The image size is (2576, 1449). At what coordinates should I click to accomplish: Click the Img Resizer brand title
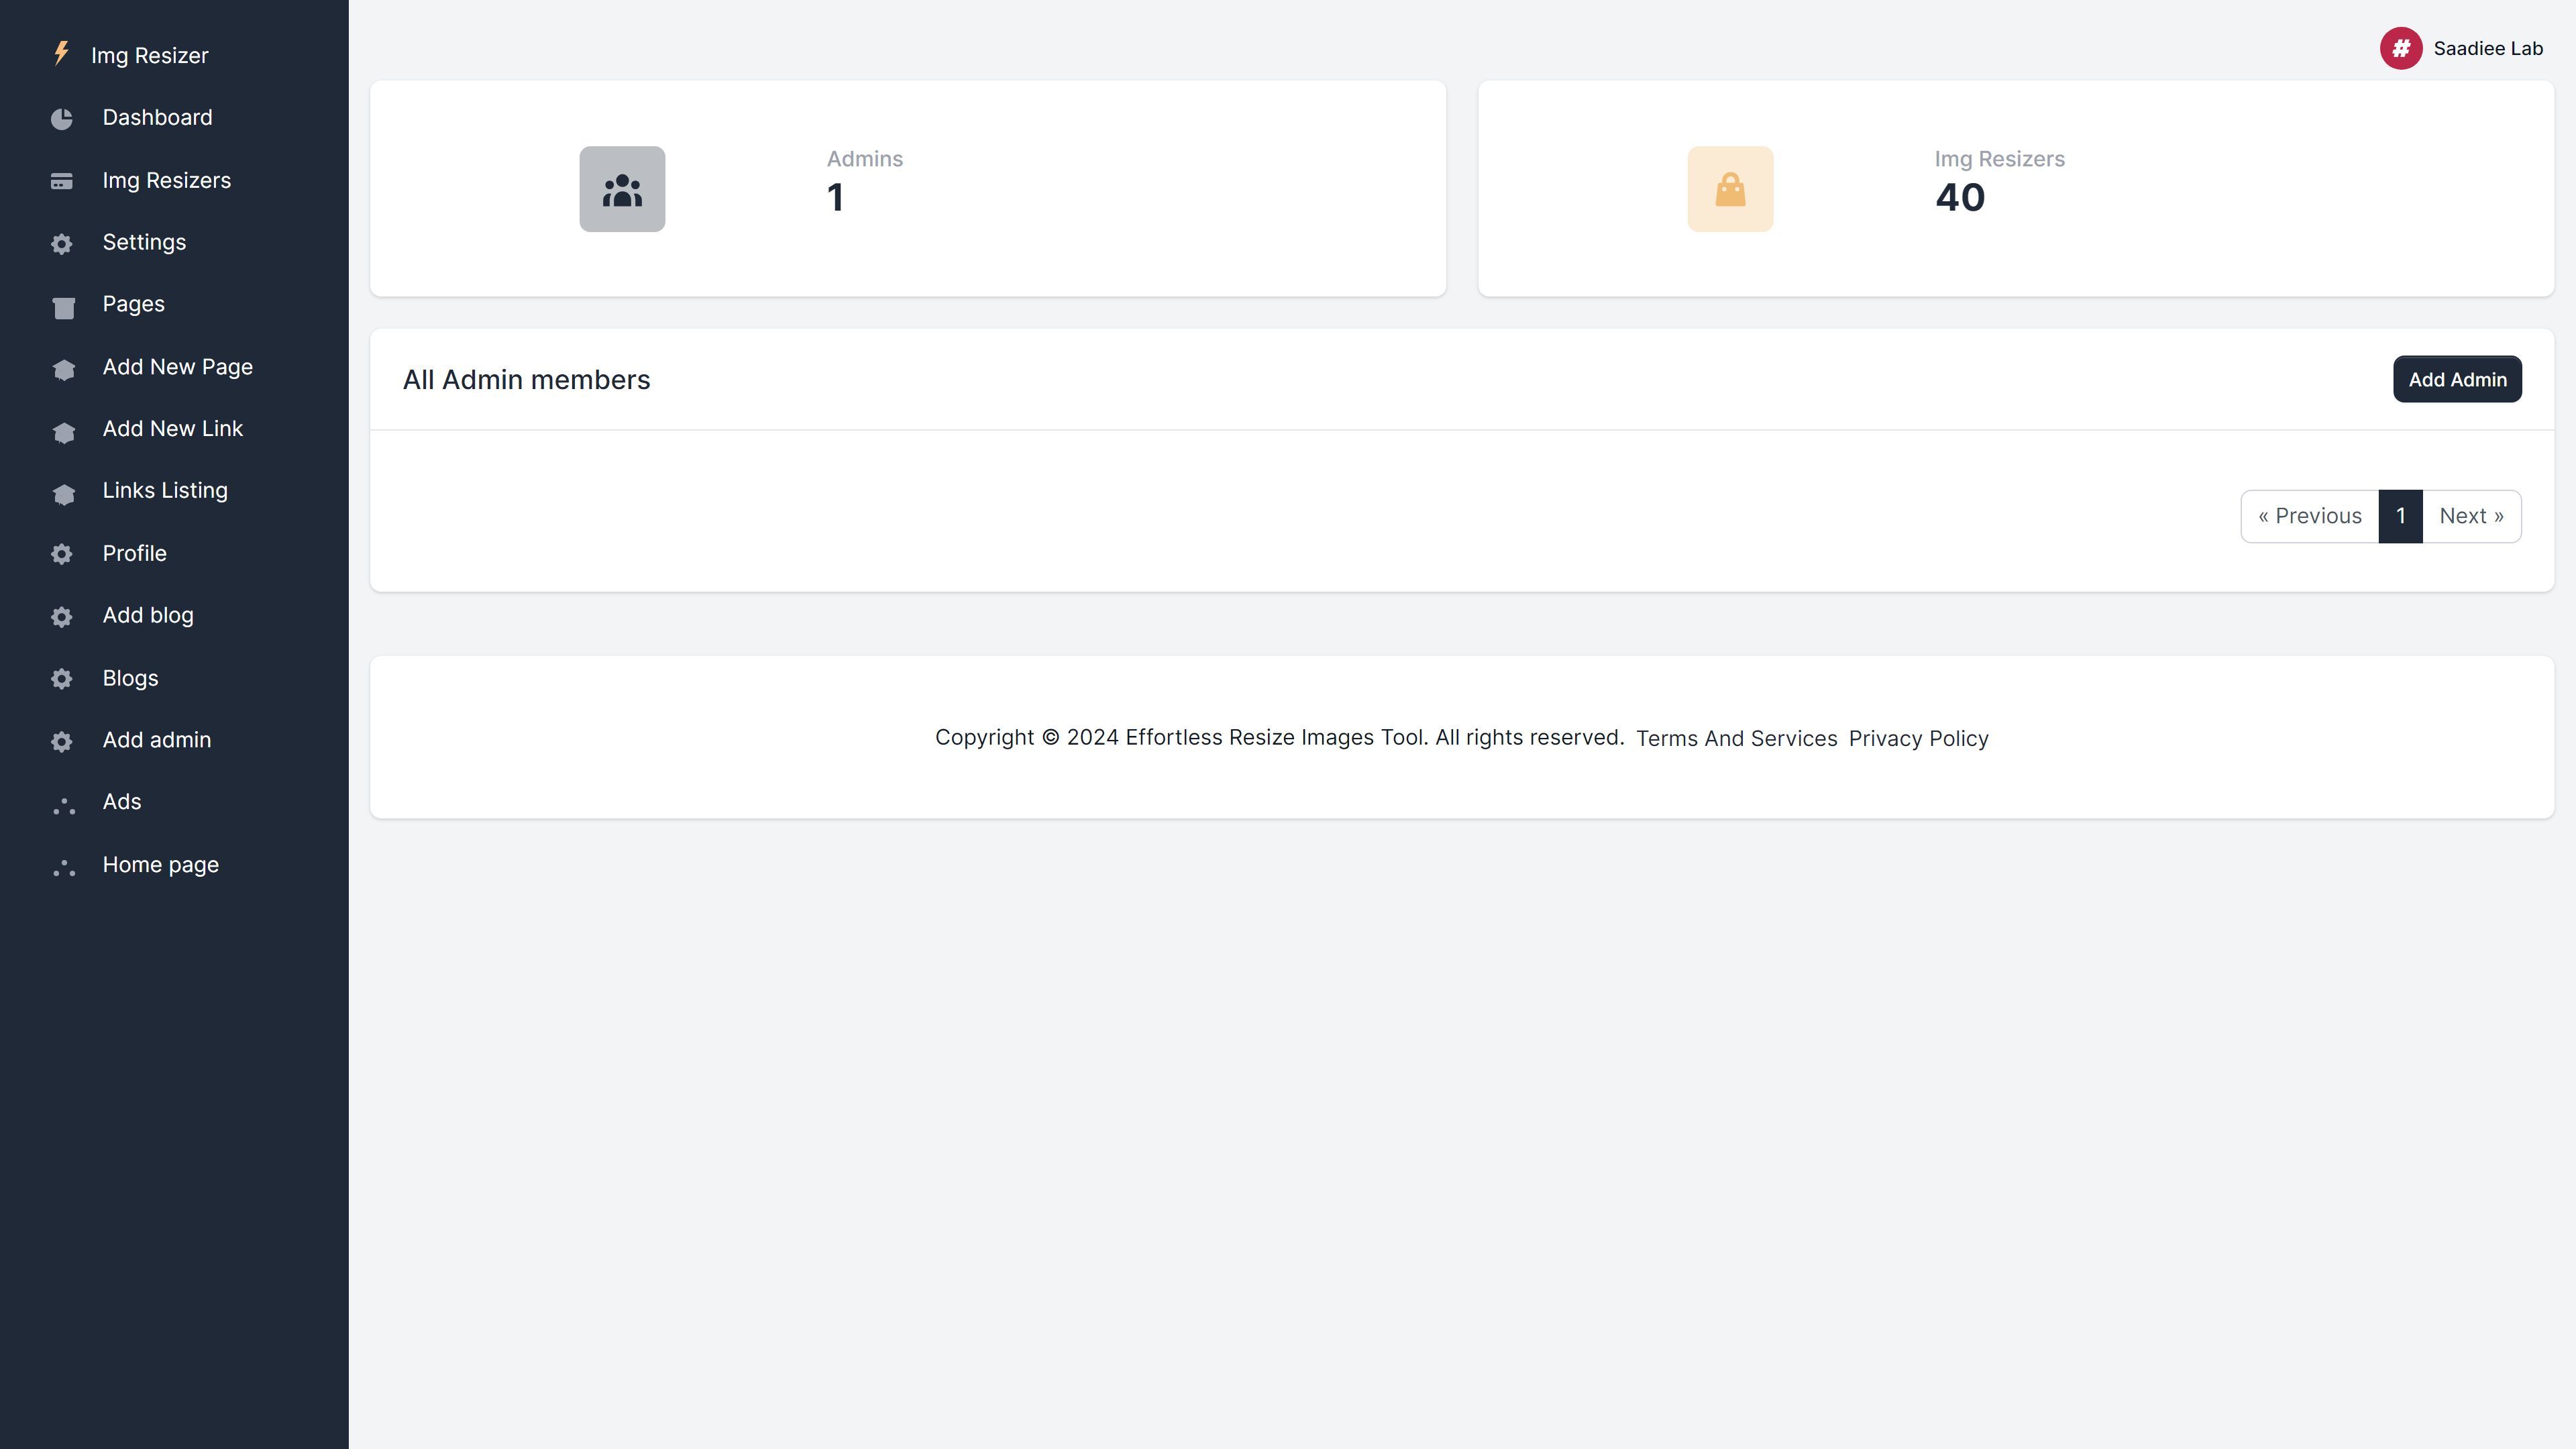(150, 55)
